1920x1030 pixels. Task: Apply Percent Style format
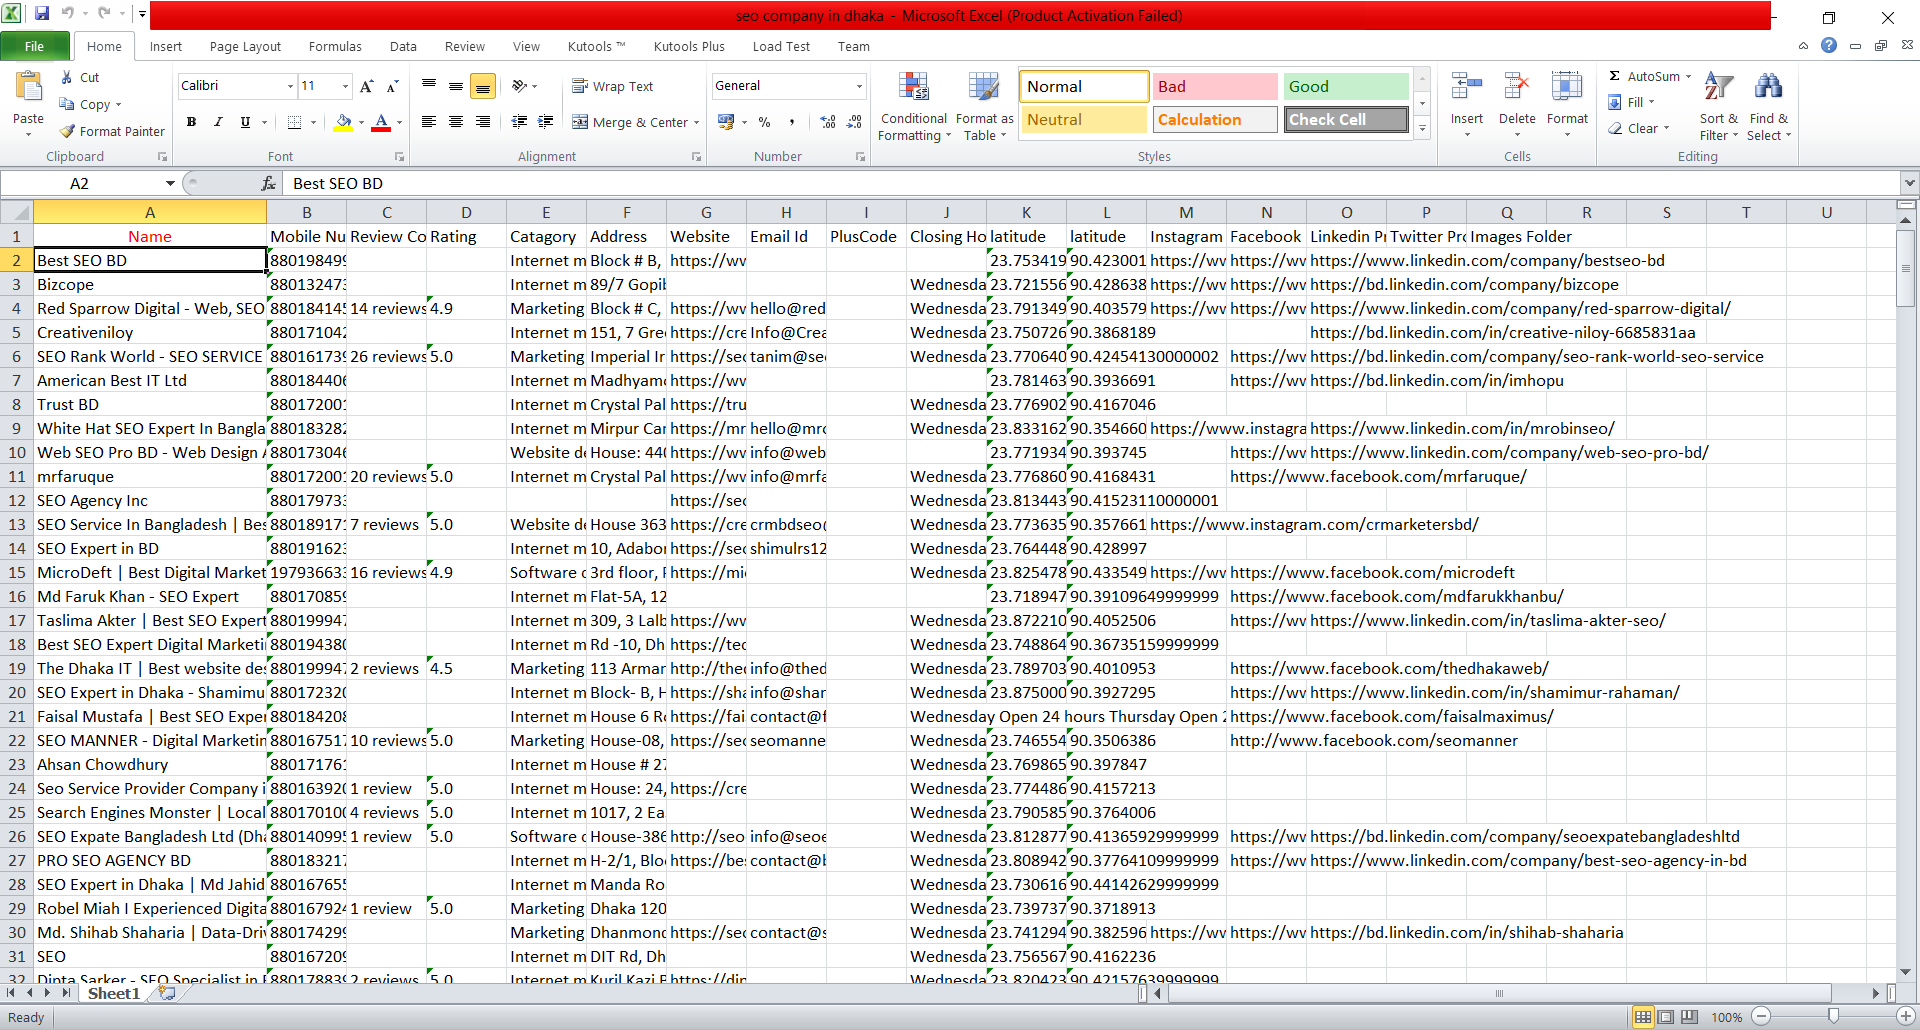(x=764, y=122)
